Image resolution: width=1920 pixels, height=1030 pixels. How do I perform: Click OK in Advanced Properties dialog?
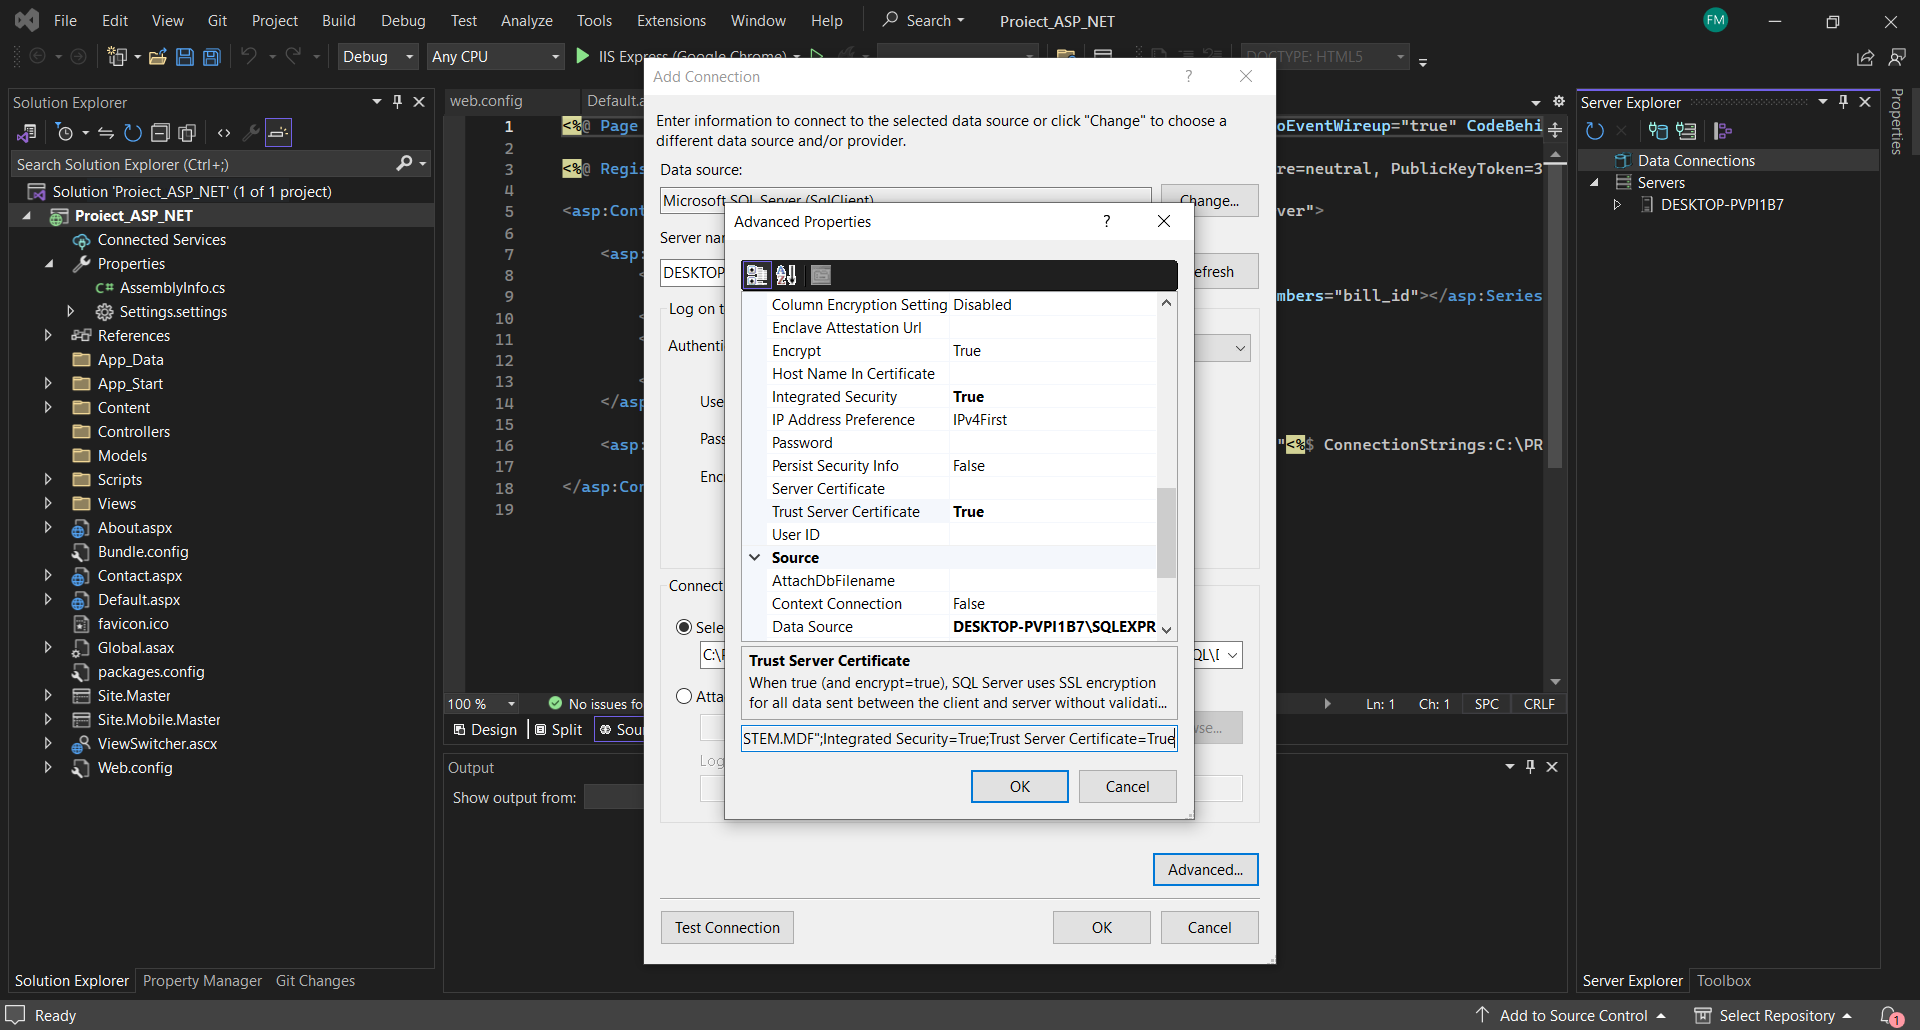point(1019,787)
